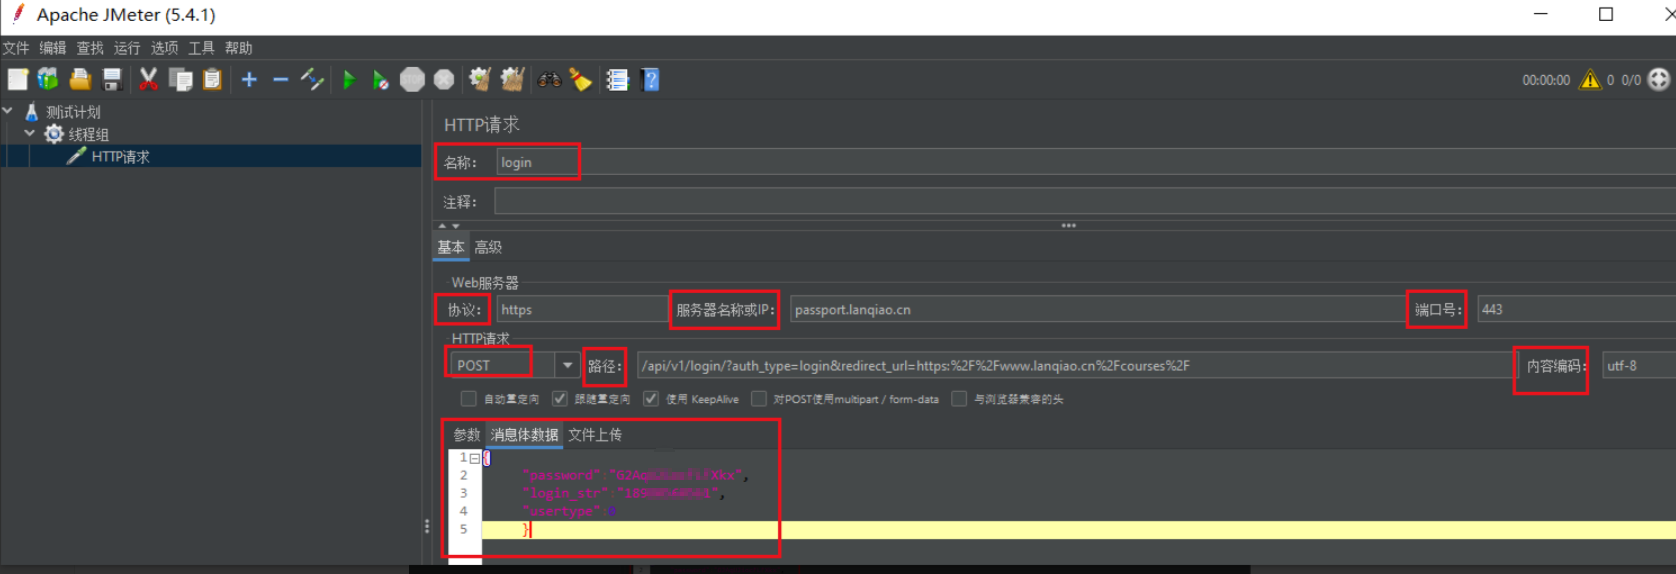1676x574 pixels.
Task: Toggle the 自动重定向 checkbox
Action: (x=468, y=399)
